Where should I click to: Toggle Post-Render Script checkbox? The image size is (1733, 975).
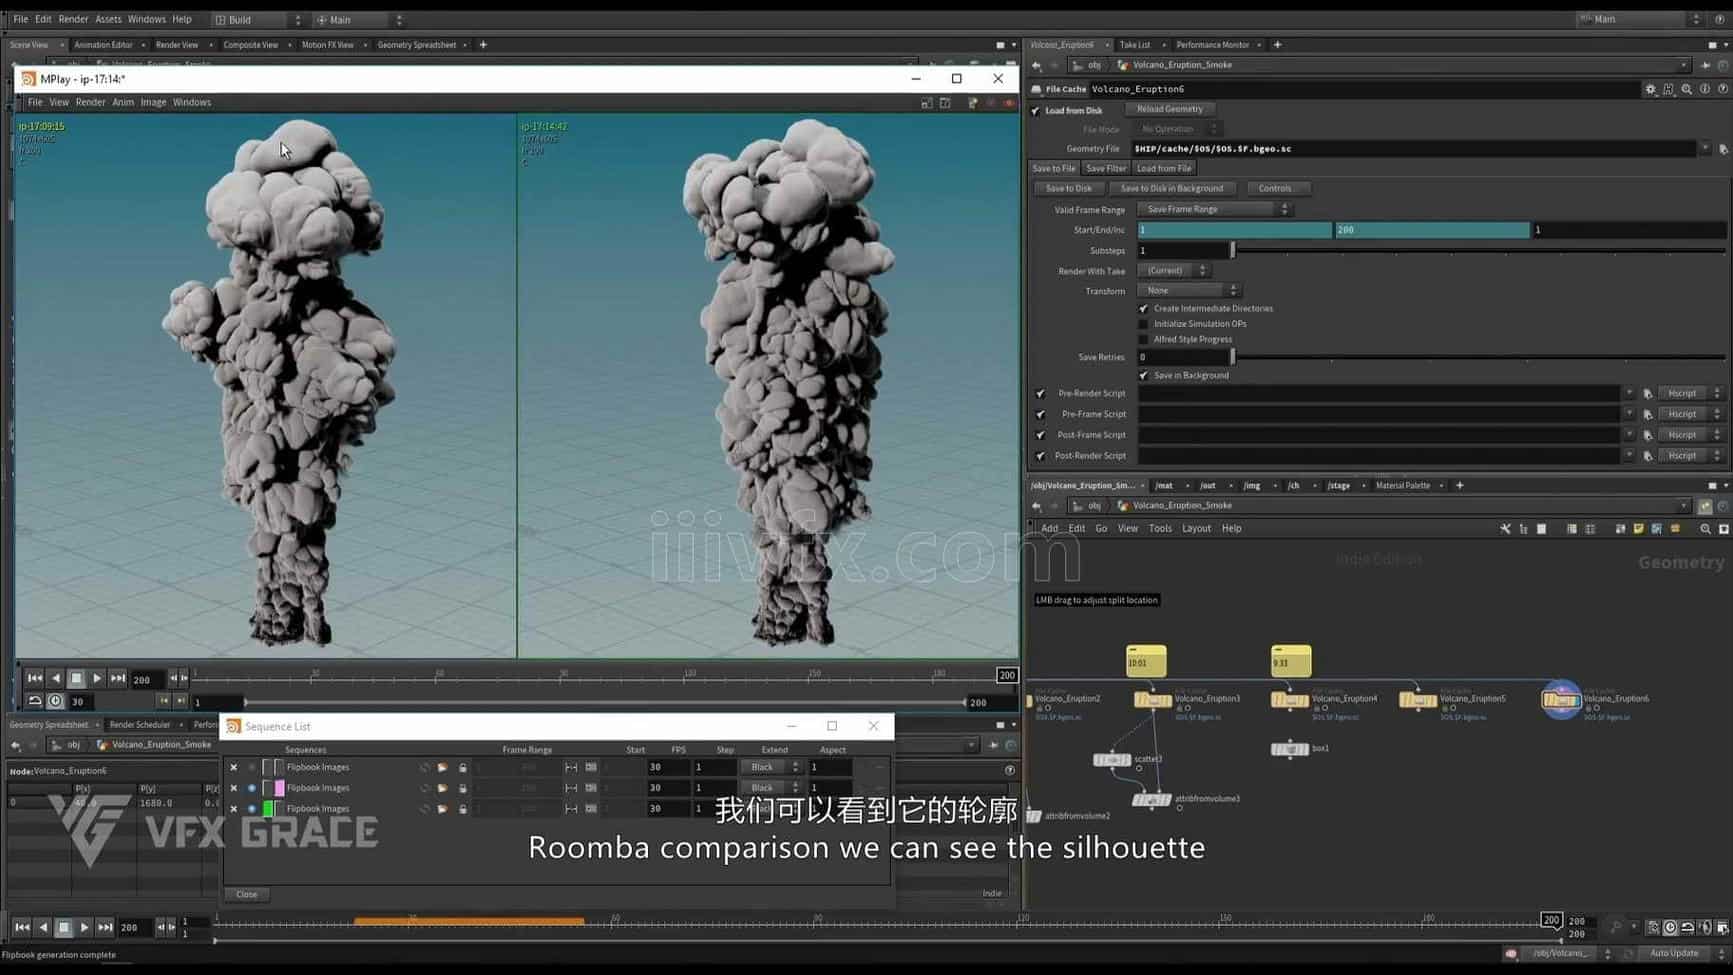click(x=1040, y=456)
